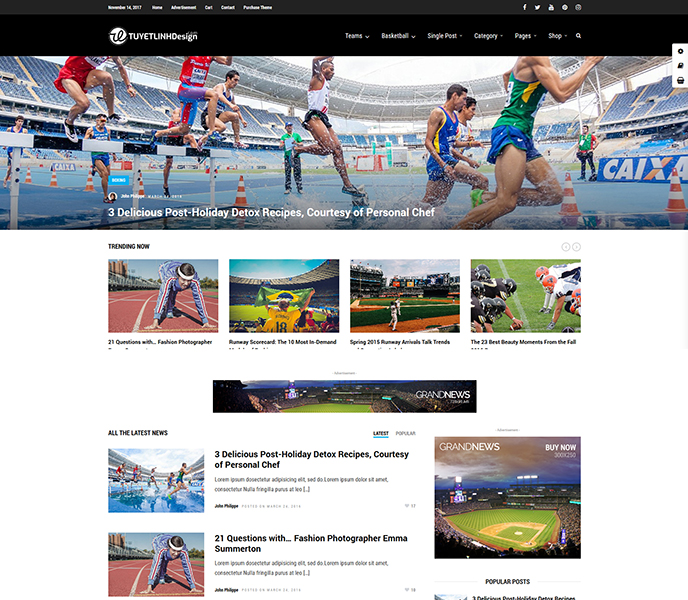Click the Trending Now heading
This screenshot has height=600, width=688.
pos(129,247)
